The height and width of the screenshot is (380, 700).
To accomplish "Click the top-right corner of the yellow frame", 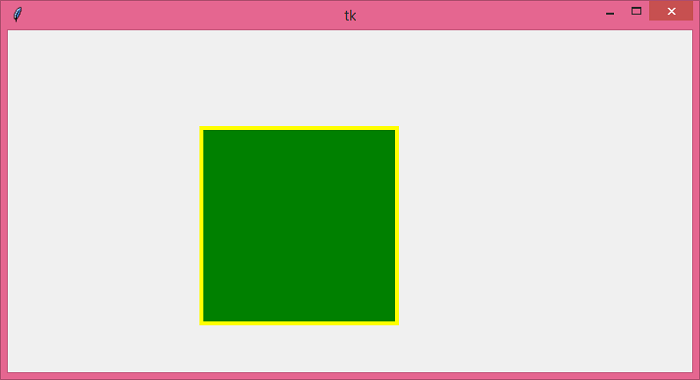I will coord(397,128).
